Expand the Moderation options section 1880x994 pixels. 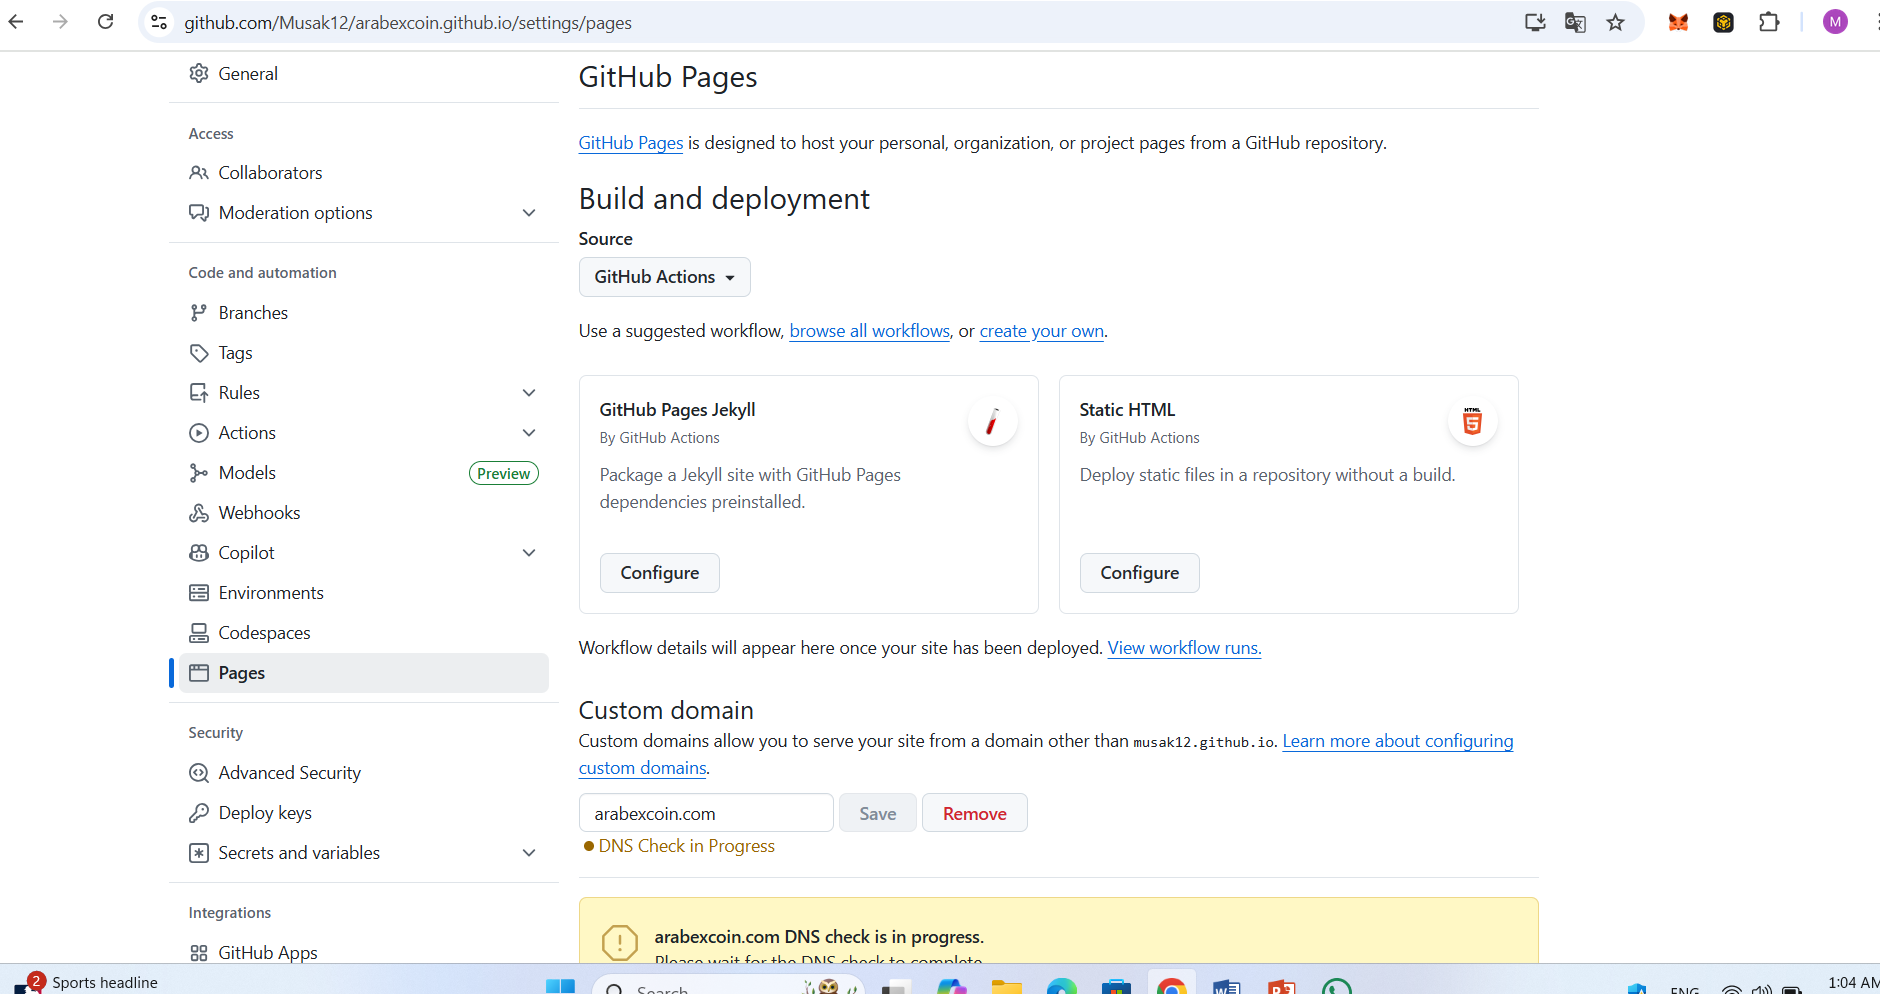point(529,213)
